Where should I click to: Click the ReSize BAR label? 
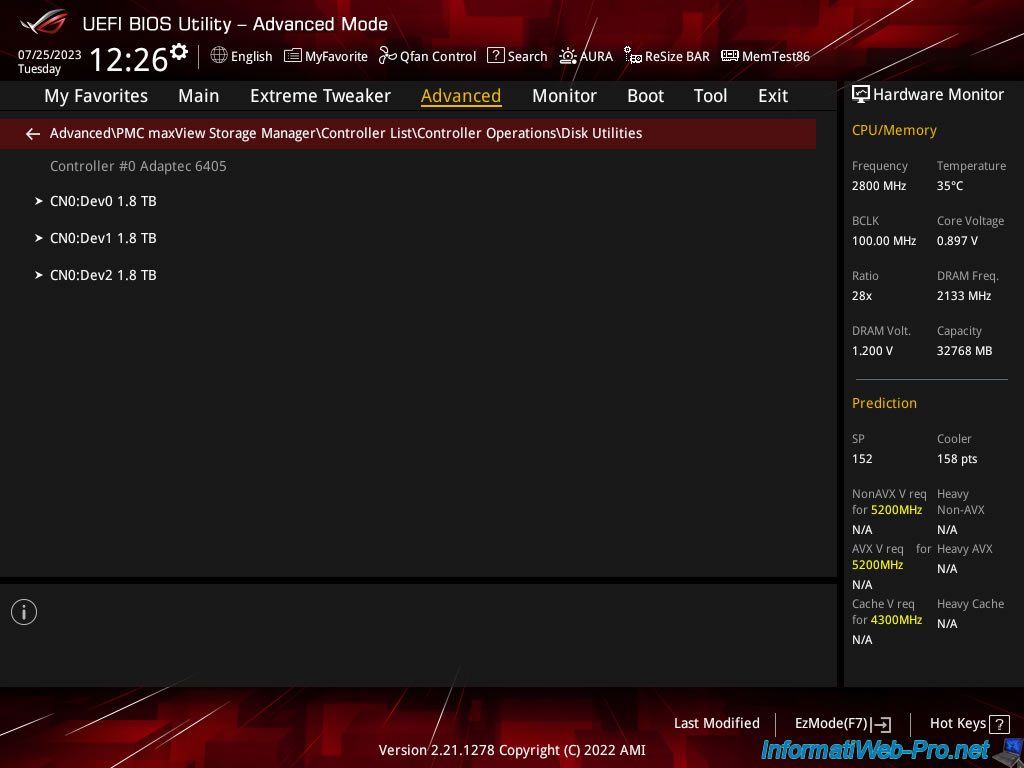coord(677,57)
